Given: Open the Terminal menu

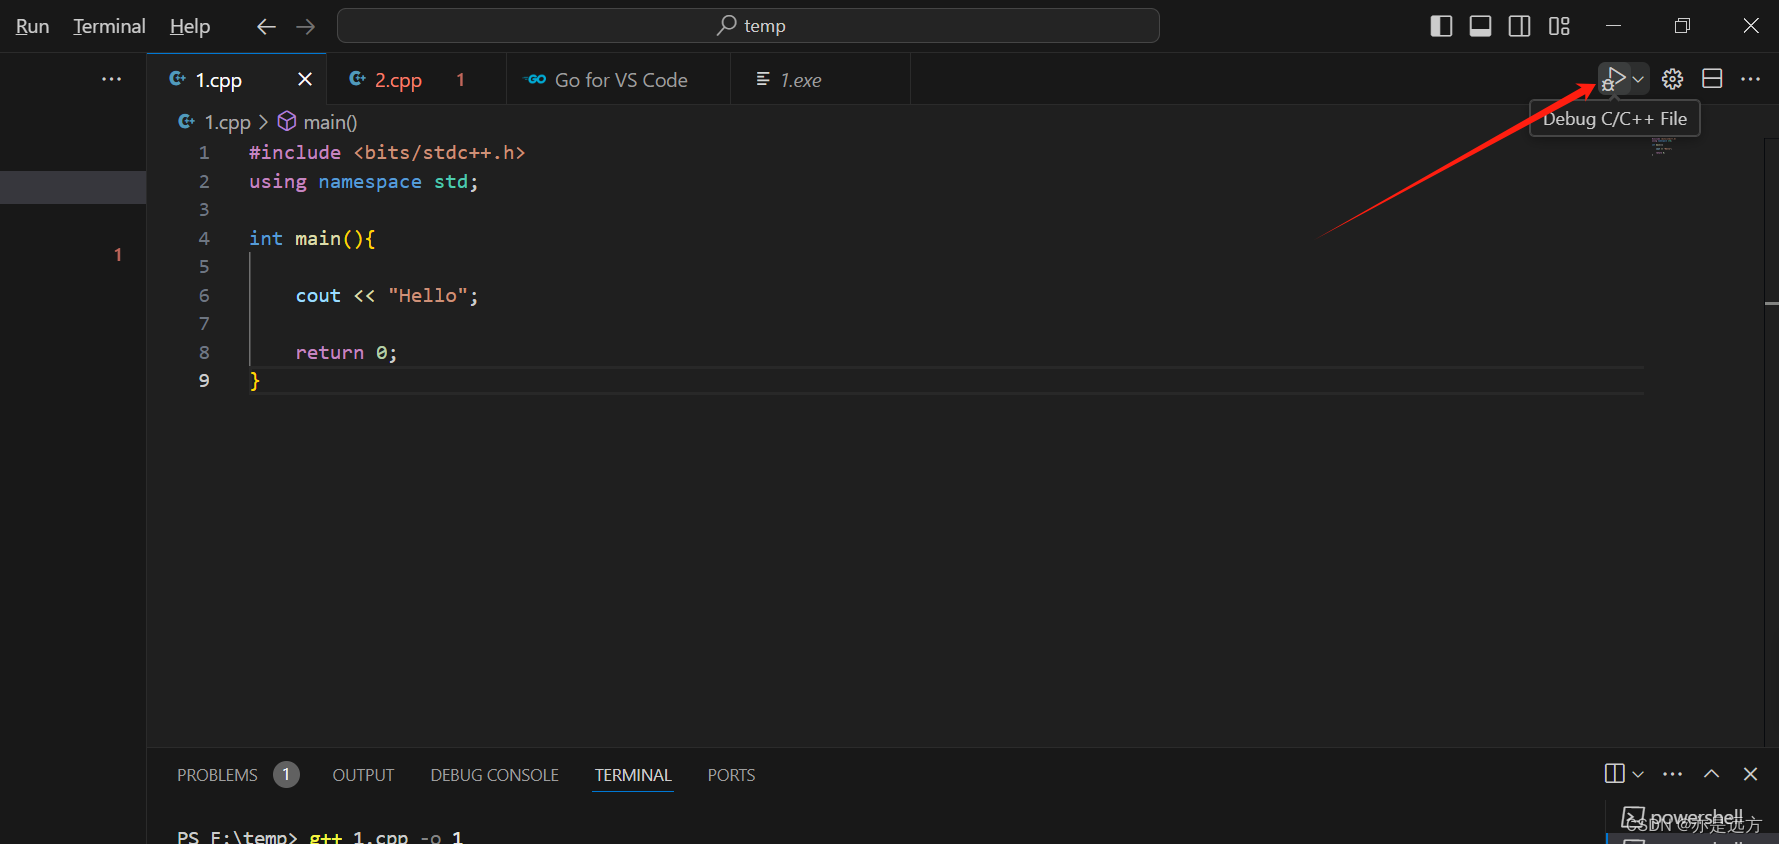Looking at the screenshot, I should tap(109, 26).
